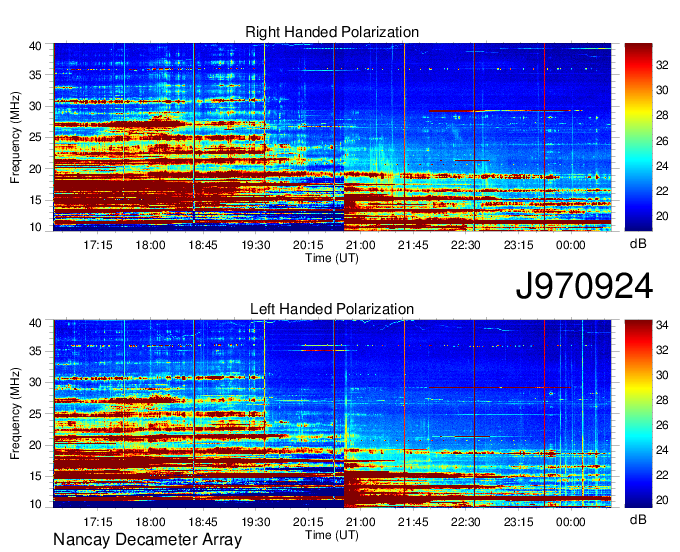Select Frequency (MHz) axis label of Left Handed plot
The image size is (680, 552).
click(x=15, y=414)
